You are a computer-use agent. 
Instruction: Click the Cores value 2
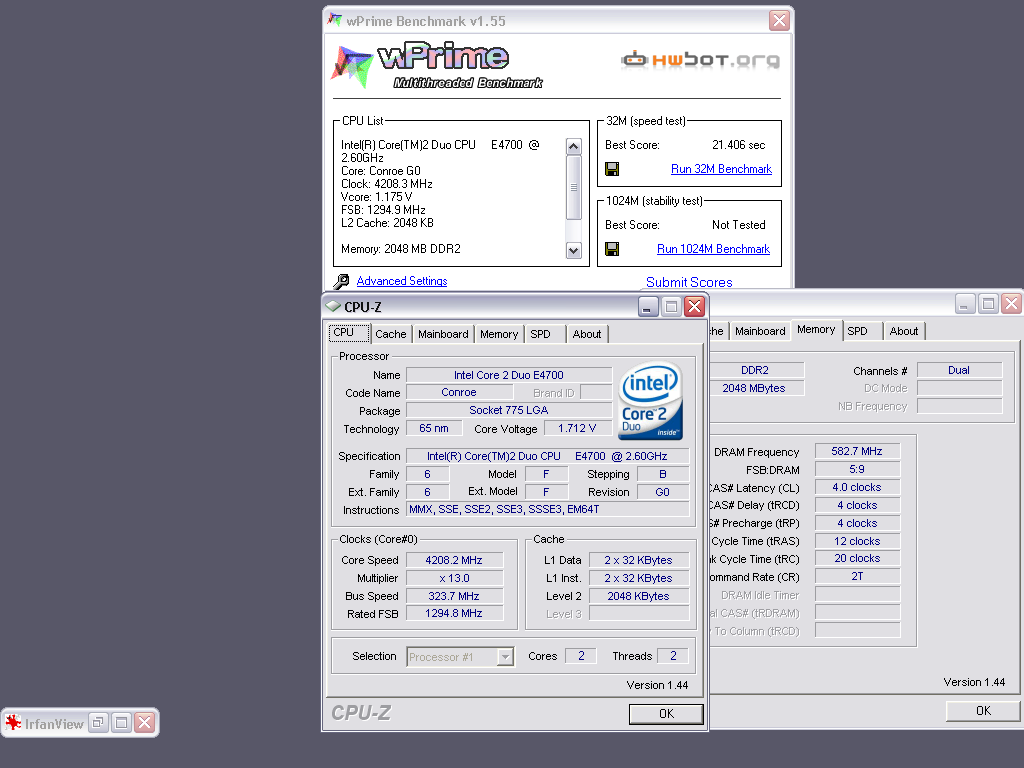(x=581, y=656)
